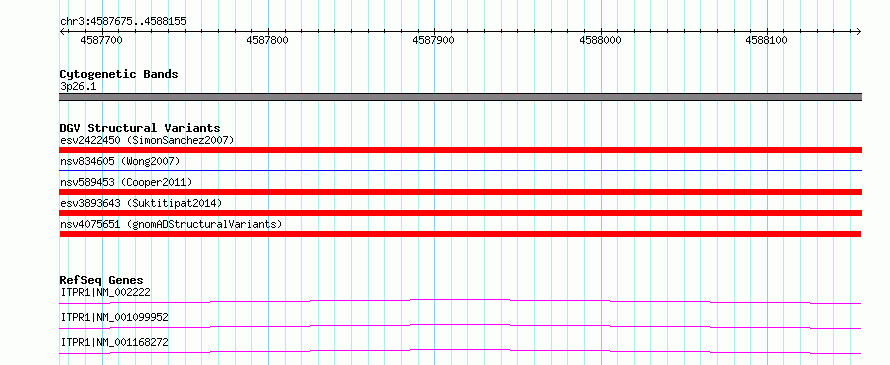The image size is (890, 365).
Task: Click the chr3:4587675..4588155 region label
Action: [123, 22]
